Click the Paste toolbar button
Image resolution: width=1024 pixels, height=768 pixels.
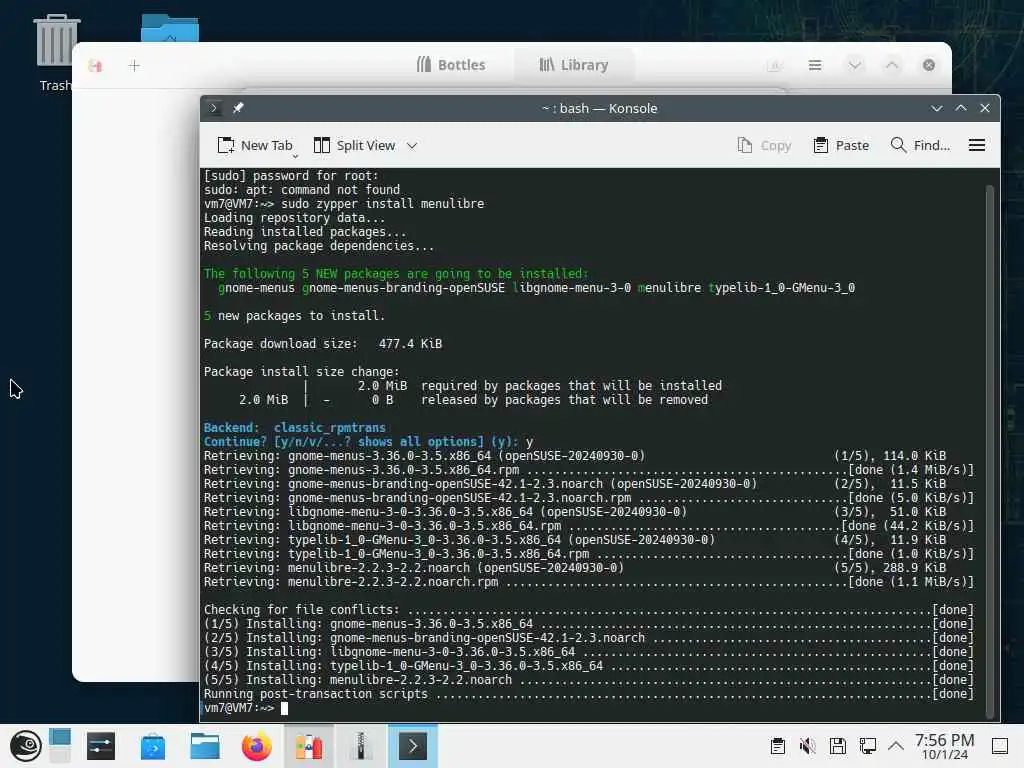841,145
